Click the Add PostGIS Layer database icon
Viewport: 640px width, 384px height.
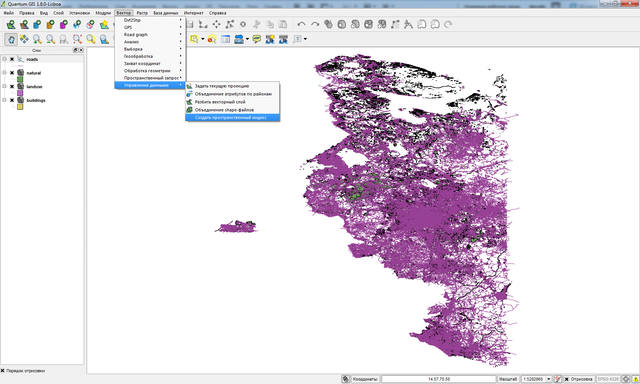[37, 24]
